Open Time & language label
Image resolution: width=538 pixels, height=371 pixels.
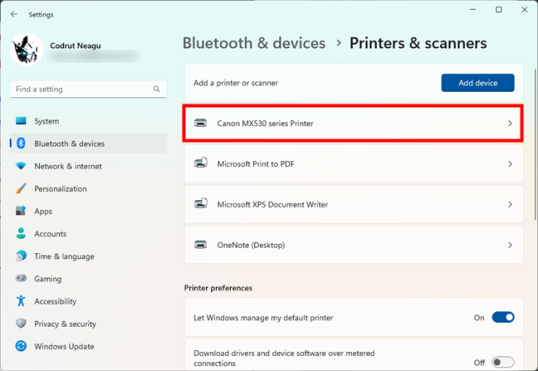[x=64, y=256]
